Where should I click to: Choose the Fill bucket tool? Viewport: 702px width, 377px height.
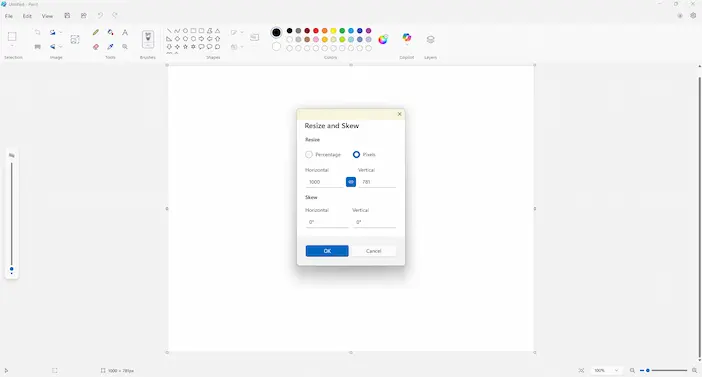(x=110, y=32)
